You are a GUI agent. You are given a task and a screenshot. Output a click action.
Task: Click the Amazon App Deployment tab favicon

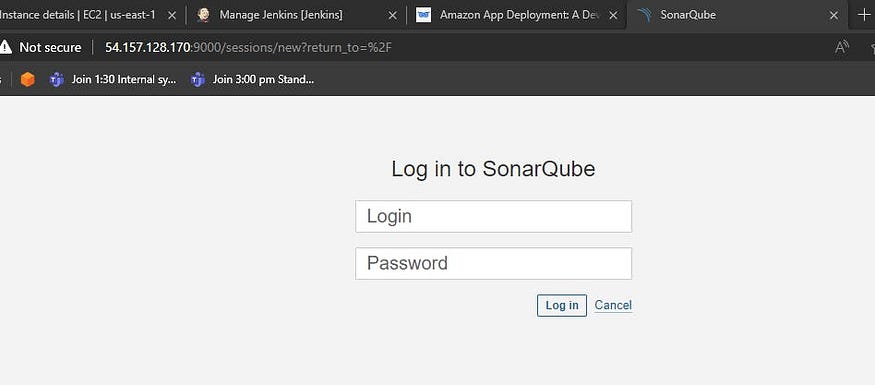coord(424,15)
